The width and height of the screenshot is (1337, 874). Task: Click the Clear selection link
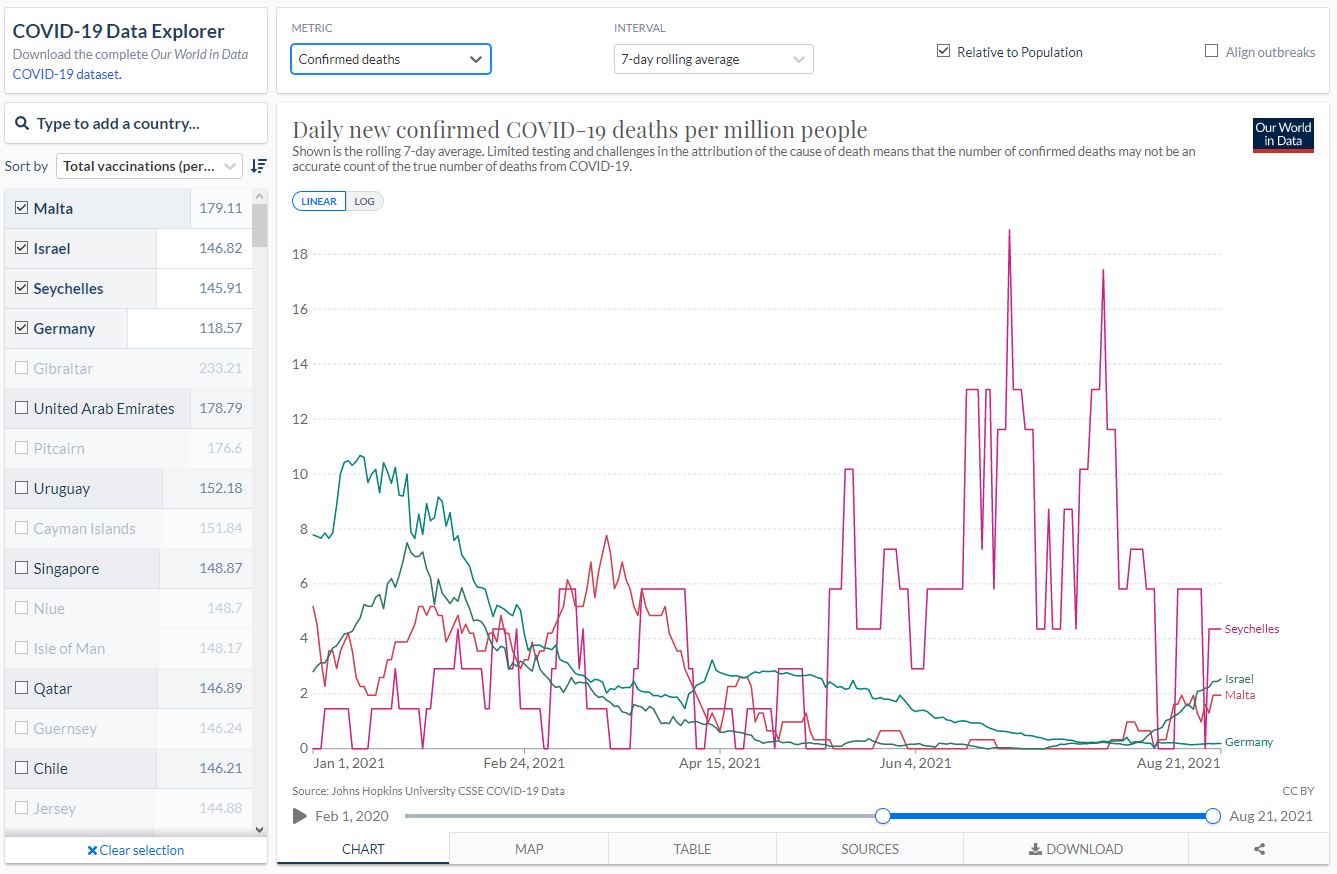coord(136,850)
